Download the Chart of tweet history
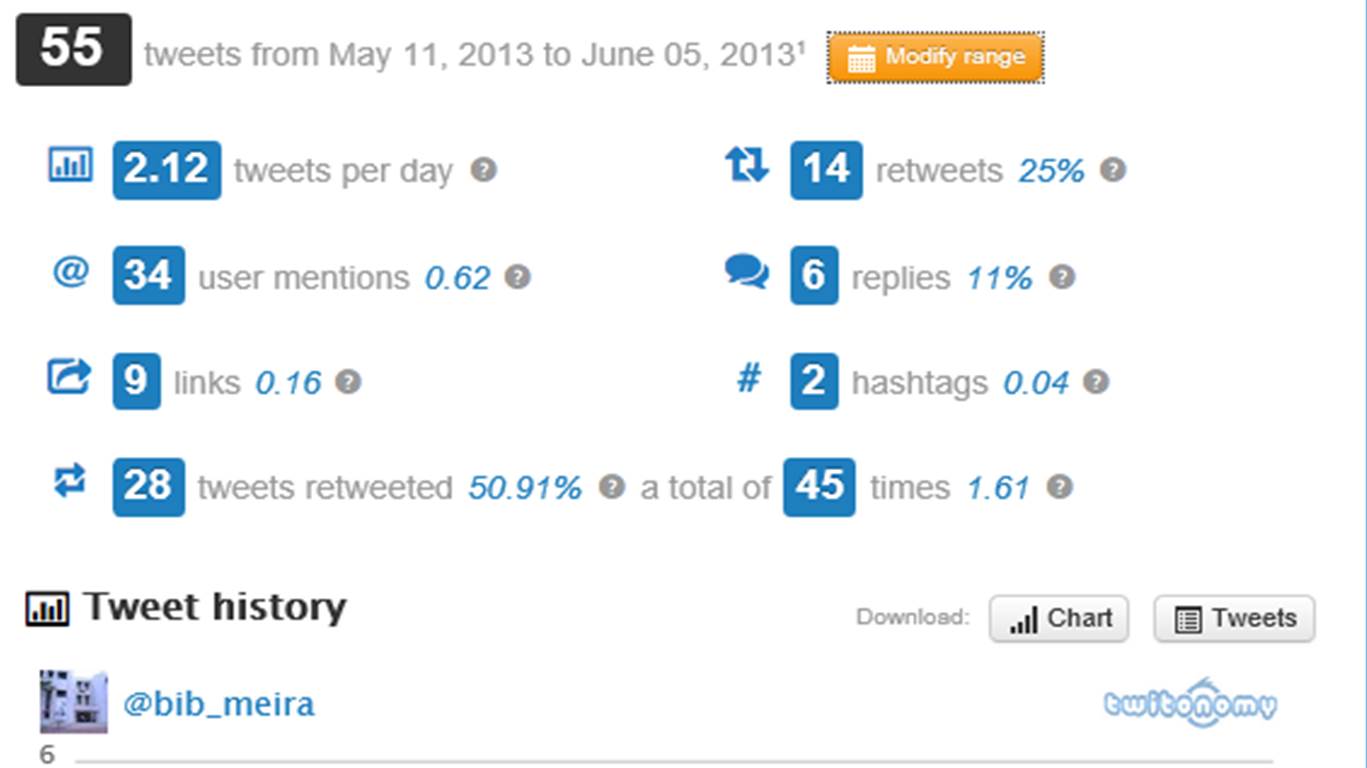 [1059, 619]
